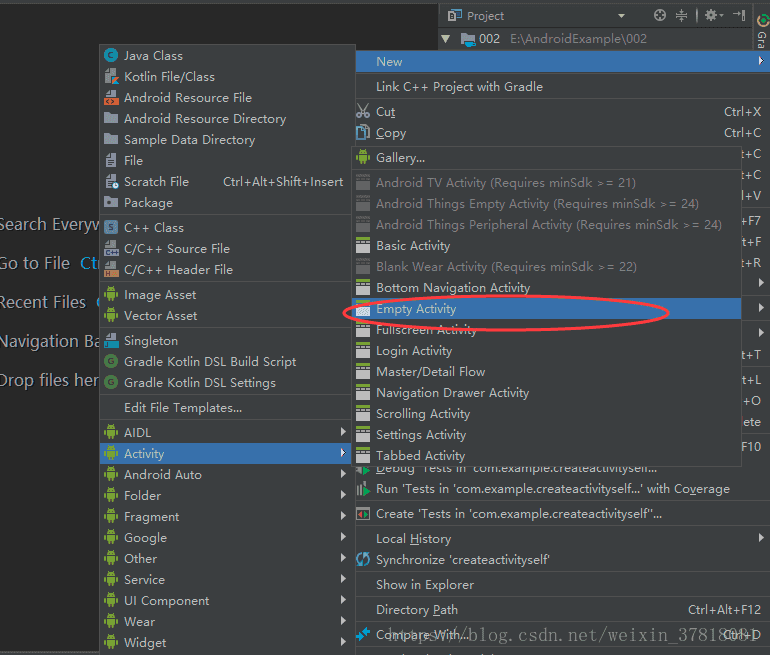This screenshot has height=655, width=770.
Task: Click the Gradle Kotlin DSL Build Script icon
Action: (x=111, y=361)
